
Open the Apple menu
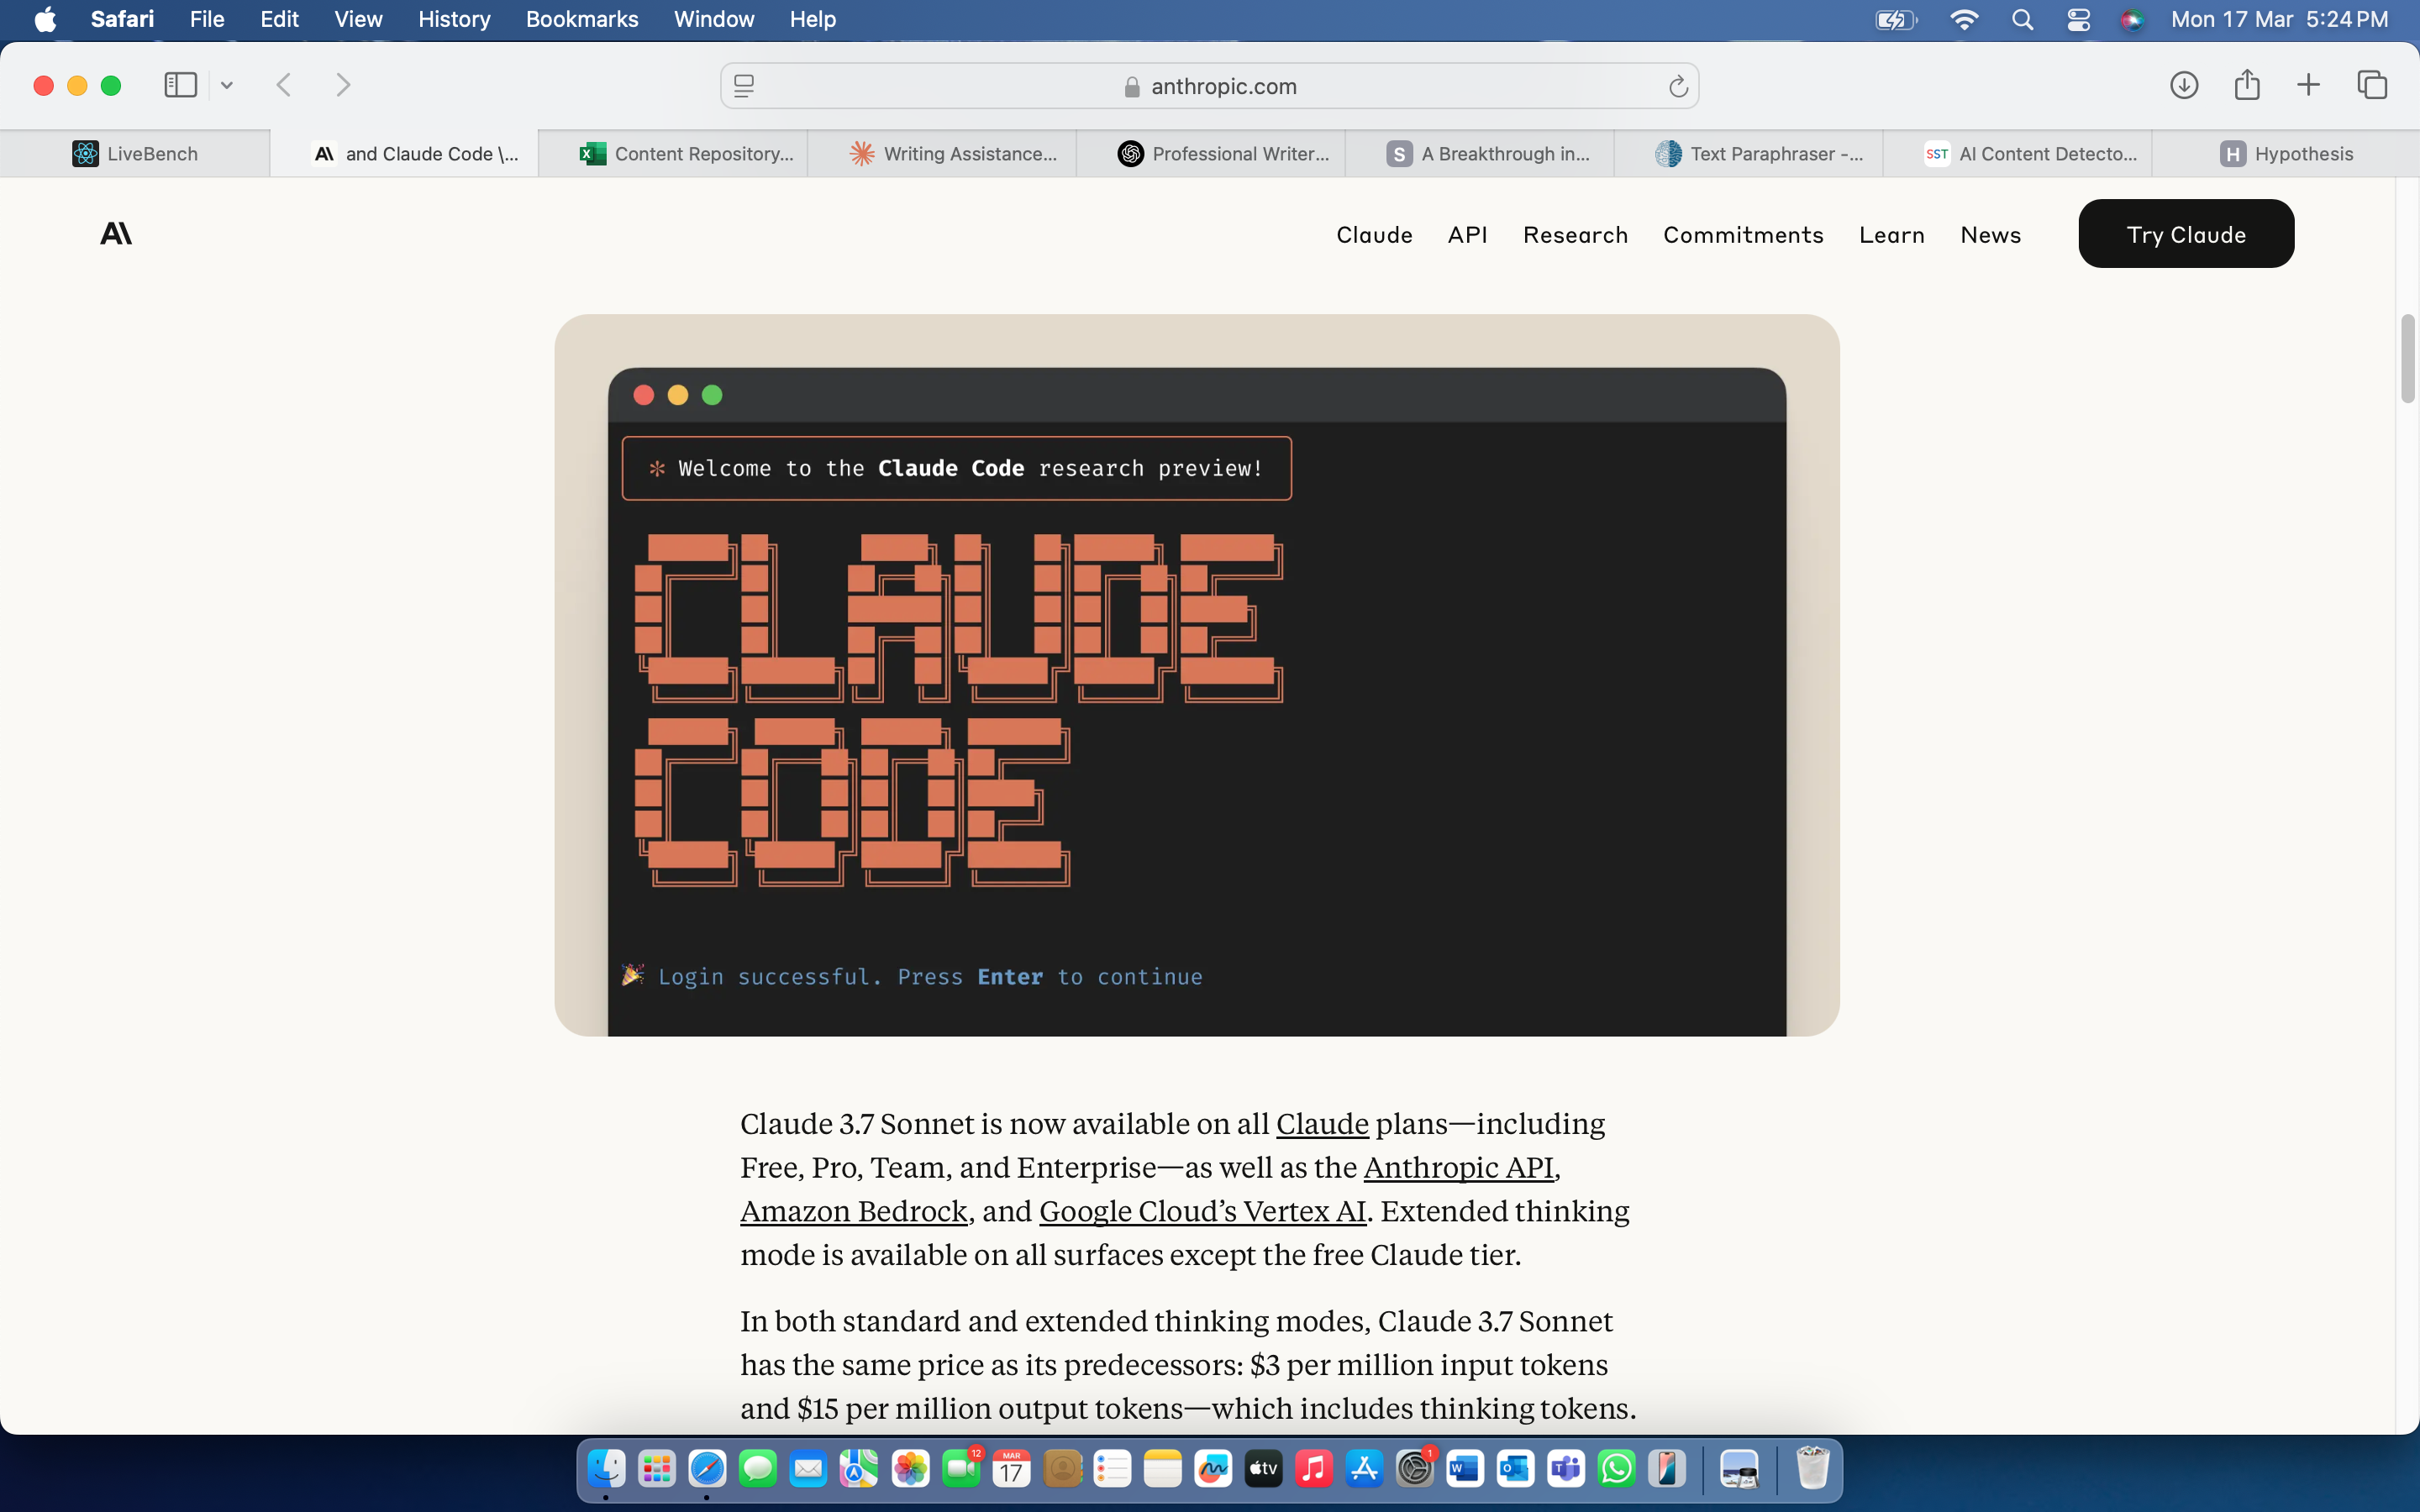tap(45, 19)
